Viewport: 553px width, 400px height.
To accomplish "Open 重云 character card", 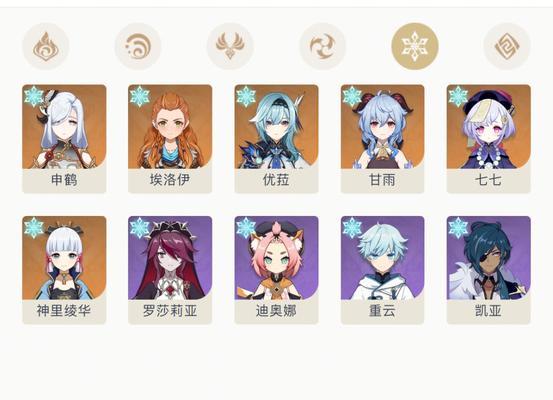I will pyautogui.click(x=383, y=270).
